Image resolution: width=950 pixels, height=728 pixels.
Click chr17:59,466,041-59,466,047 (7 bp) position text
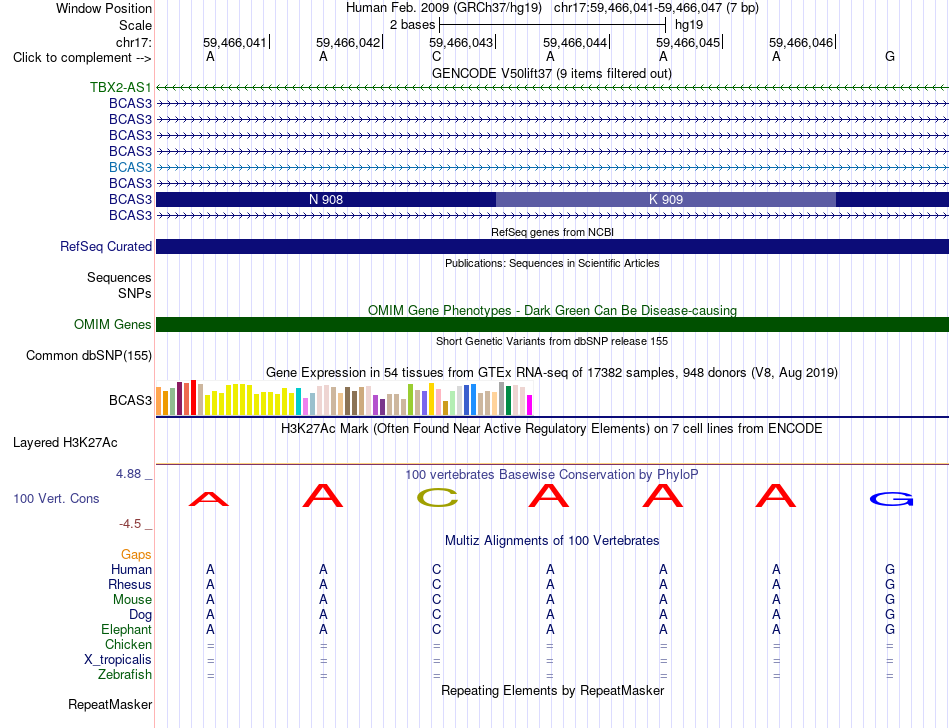pyautogui.click(x=656, y=8)
